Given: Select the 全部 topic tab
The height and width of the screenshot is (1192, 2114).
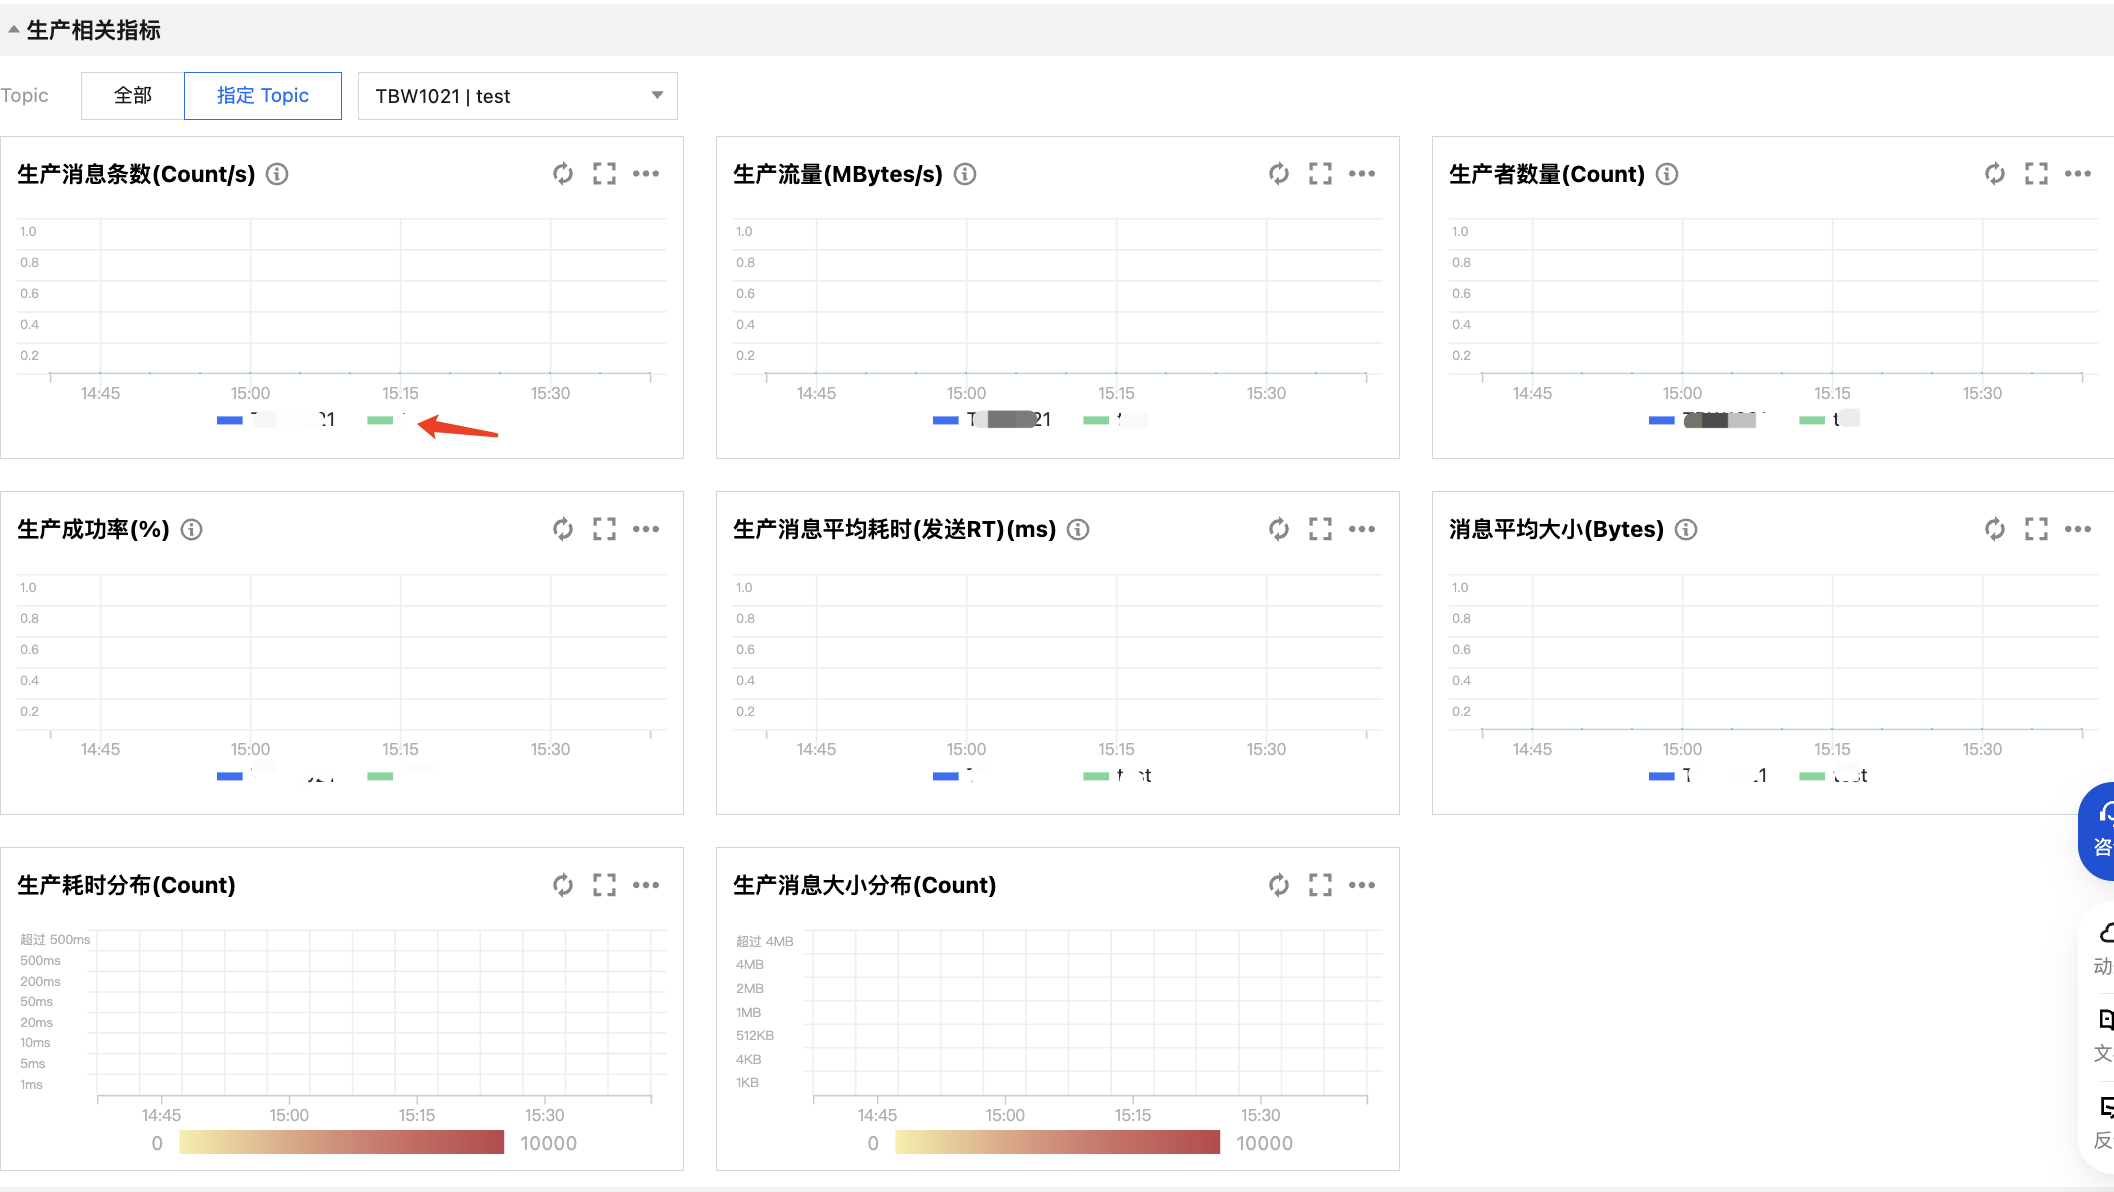Looking at the screenshot, I should [133, 96].
